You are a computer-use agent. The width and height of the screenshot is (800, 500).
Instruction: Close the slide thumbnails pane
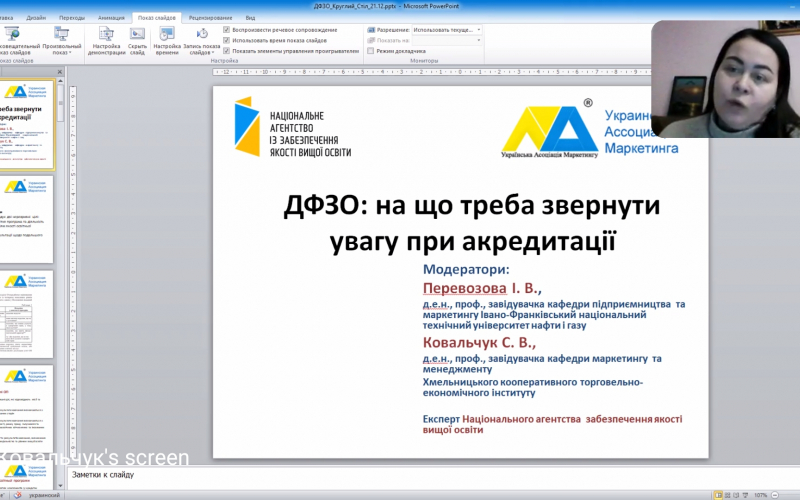coord(60,72)
